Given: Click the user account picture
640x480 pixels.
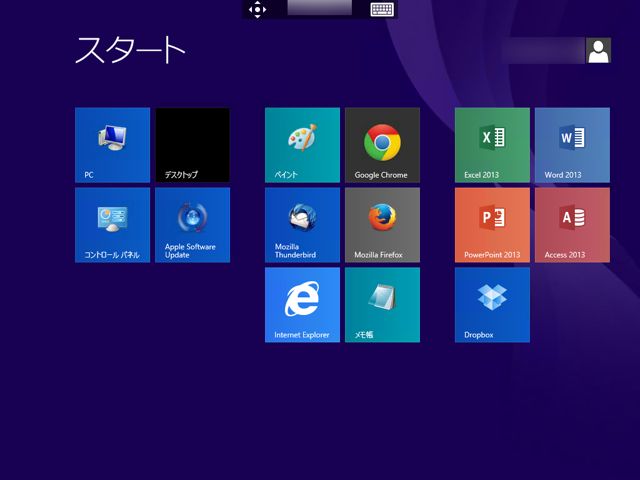Looking at the screenshot, I should tap(598, 51).
